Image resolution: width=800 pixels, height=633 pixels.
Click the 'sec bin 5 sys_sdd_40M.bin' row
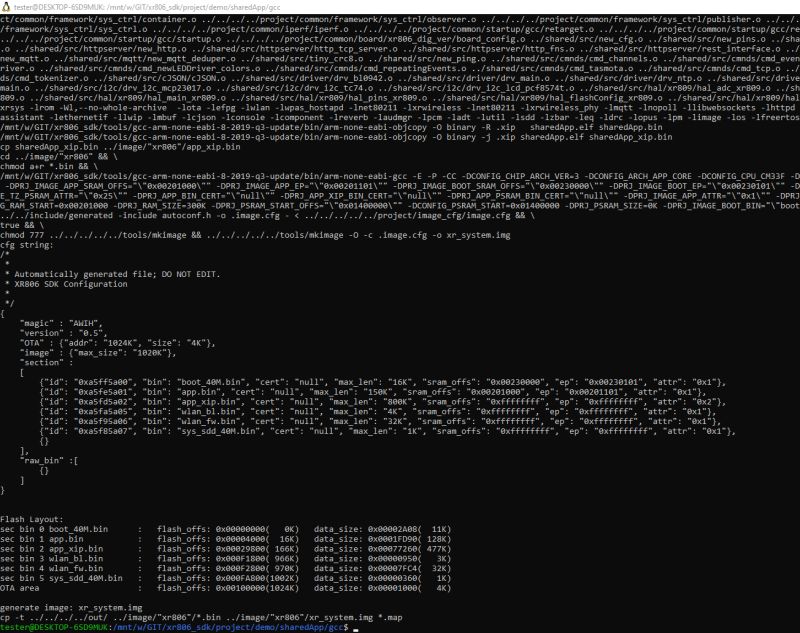[226, 578]
